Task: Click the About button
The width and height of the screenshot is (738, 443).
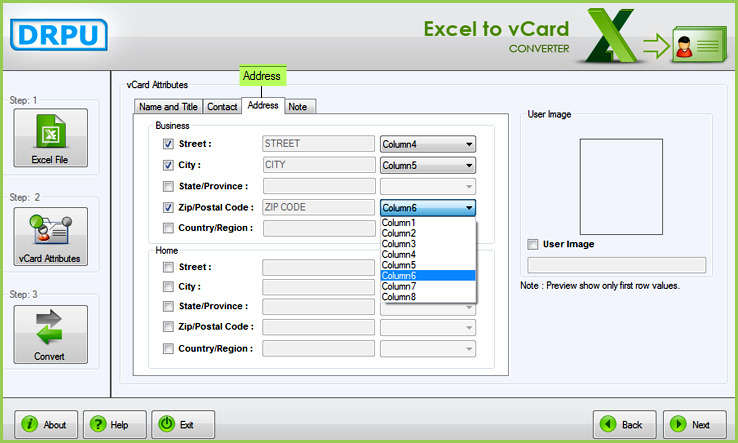Action: pos(46,425)
